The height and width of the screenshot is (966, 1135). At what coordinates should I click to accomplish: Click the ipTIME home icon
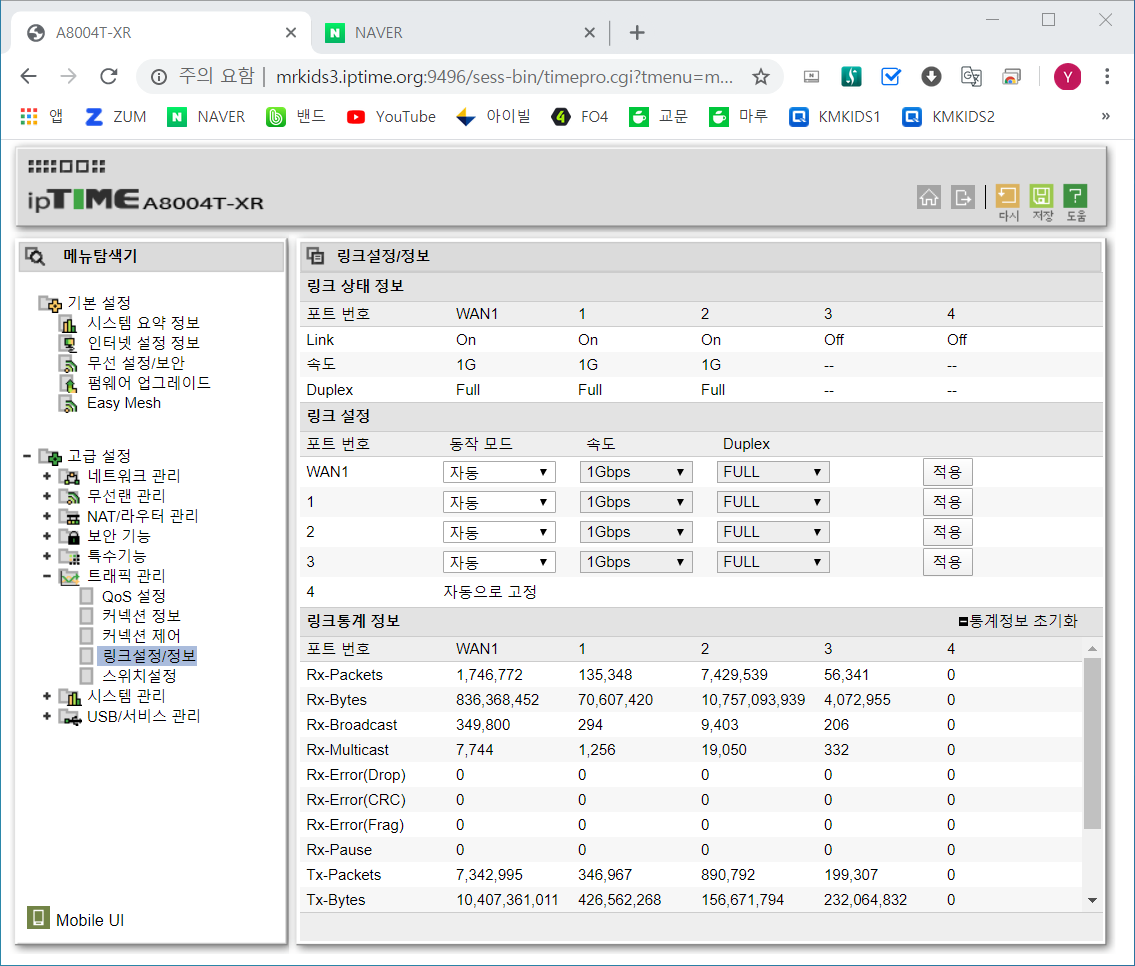coord(929,197)
